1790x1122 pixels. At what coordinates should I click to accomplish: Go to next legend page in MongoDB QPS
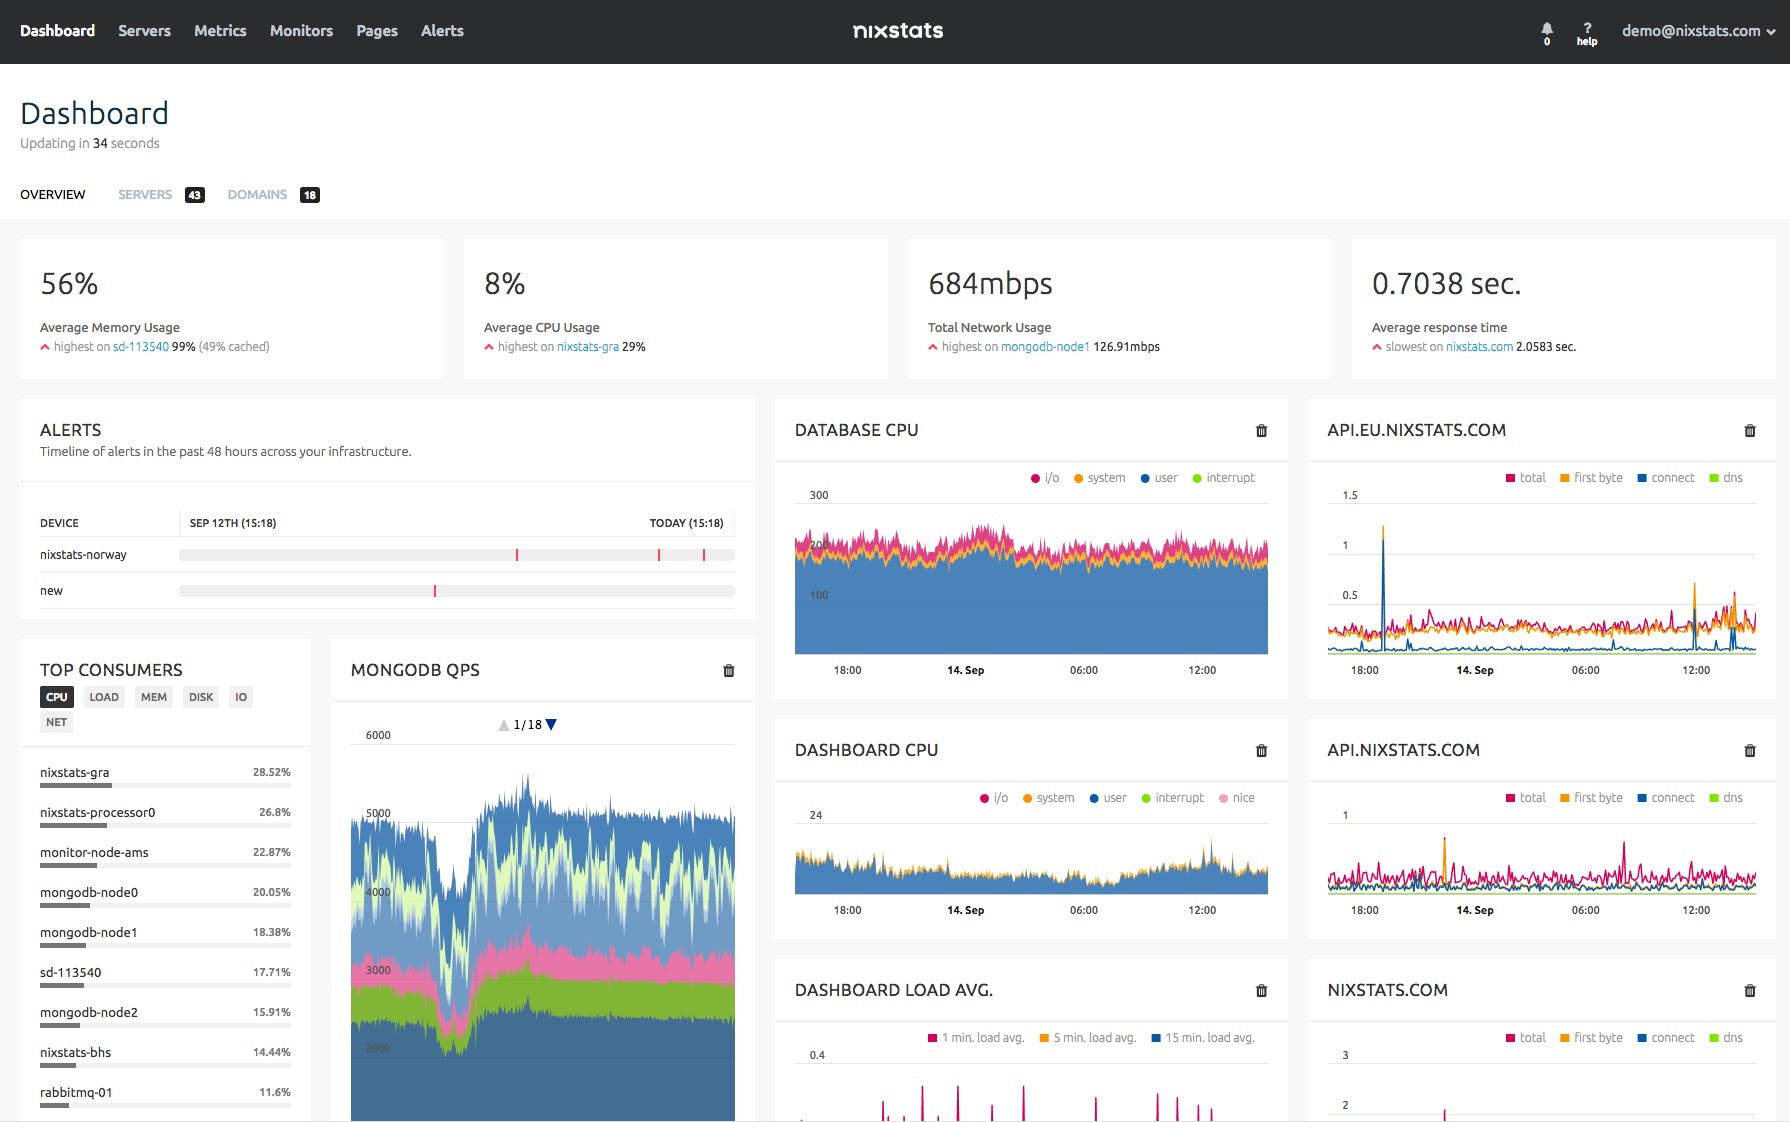coord(551,725)
